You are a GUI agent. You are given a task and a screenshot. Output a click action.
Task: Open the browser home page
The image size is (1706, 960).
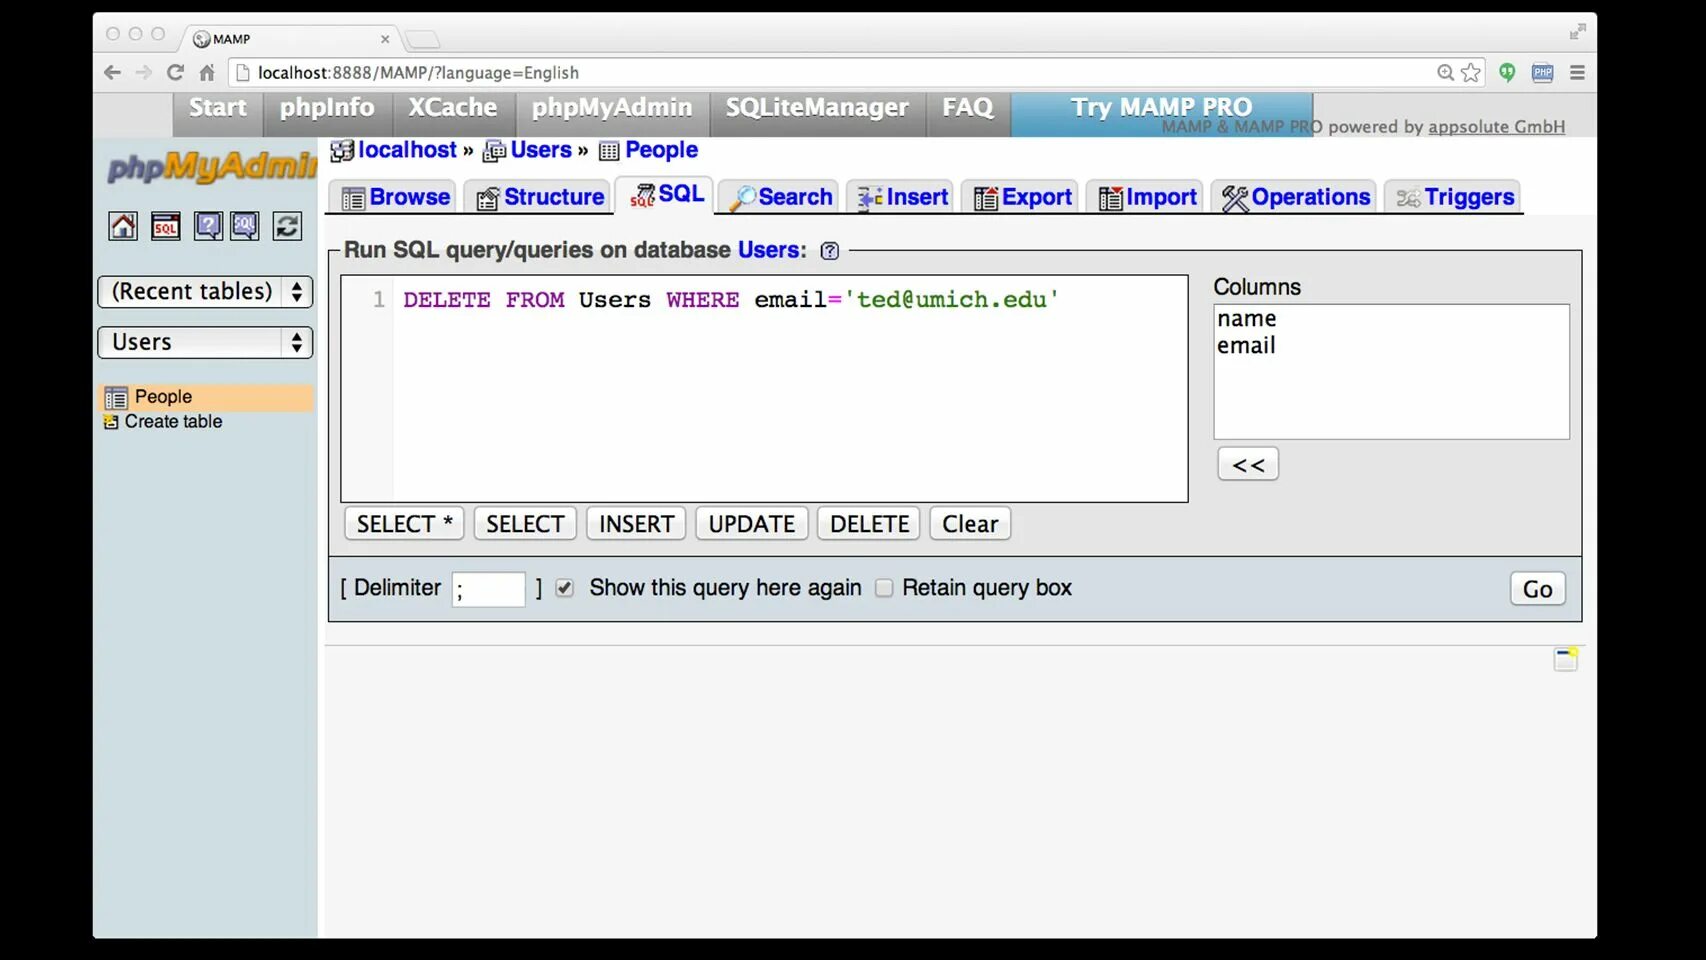[207, 72]
